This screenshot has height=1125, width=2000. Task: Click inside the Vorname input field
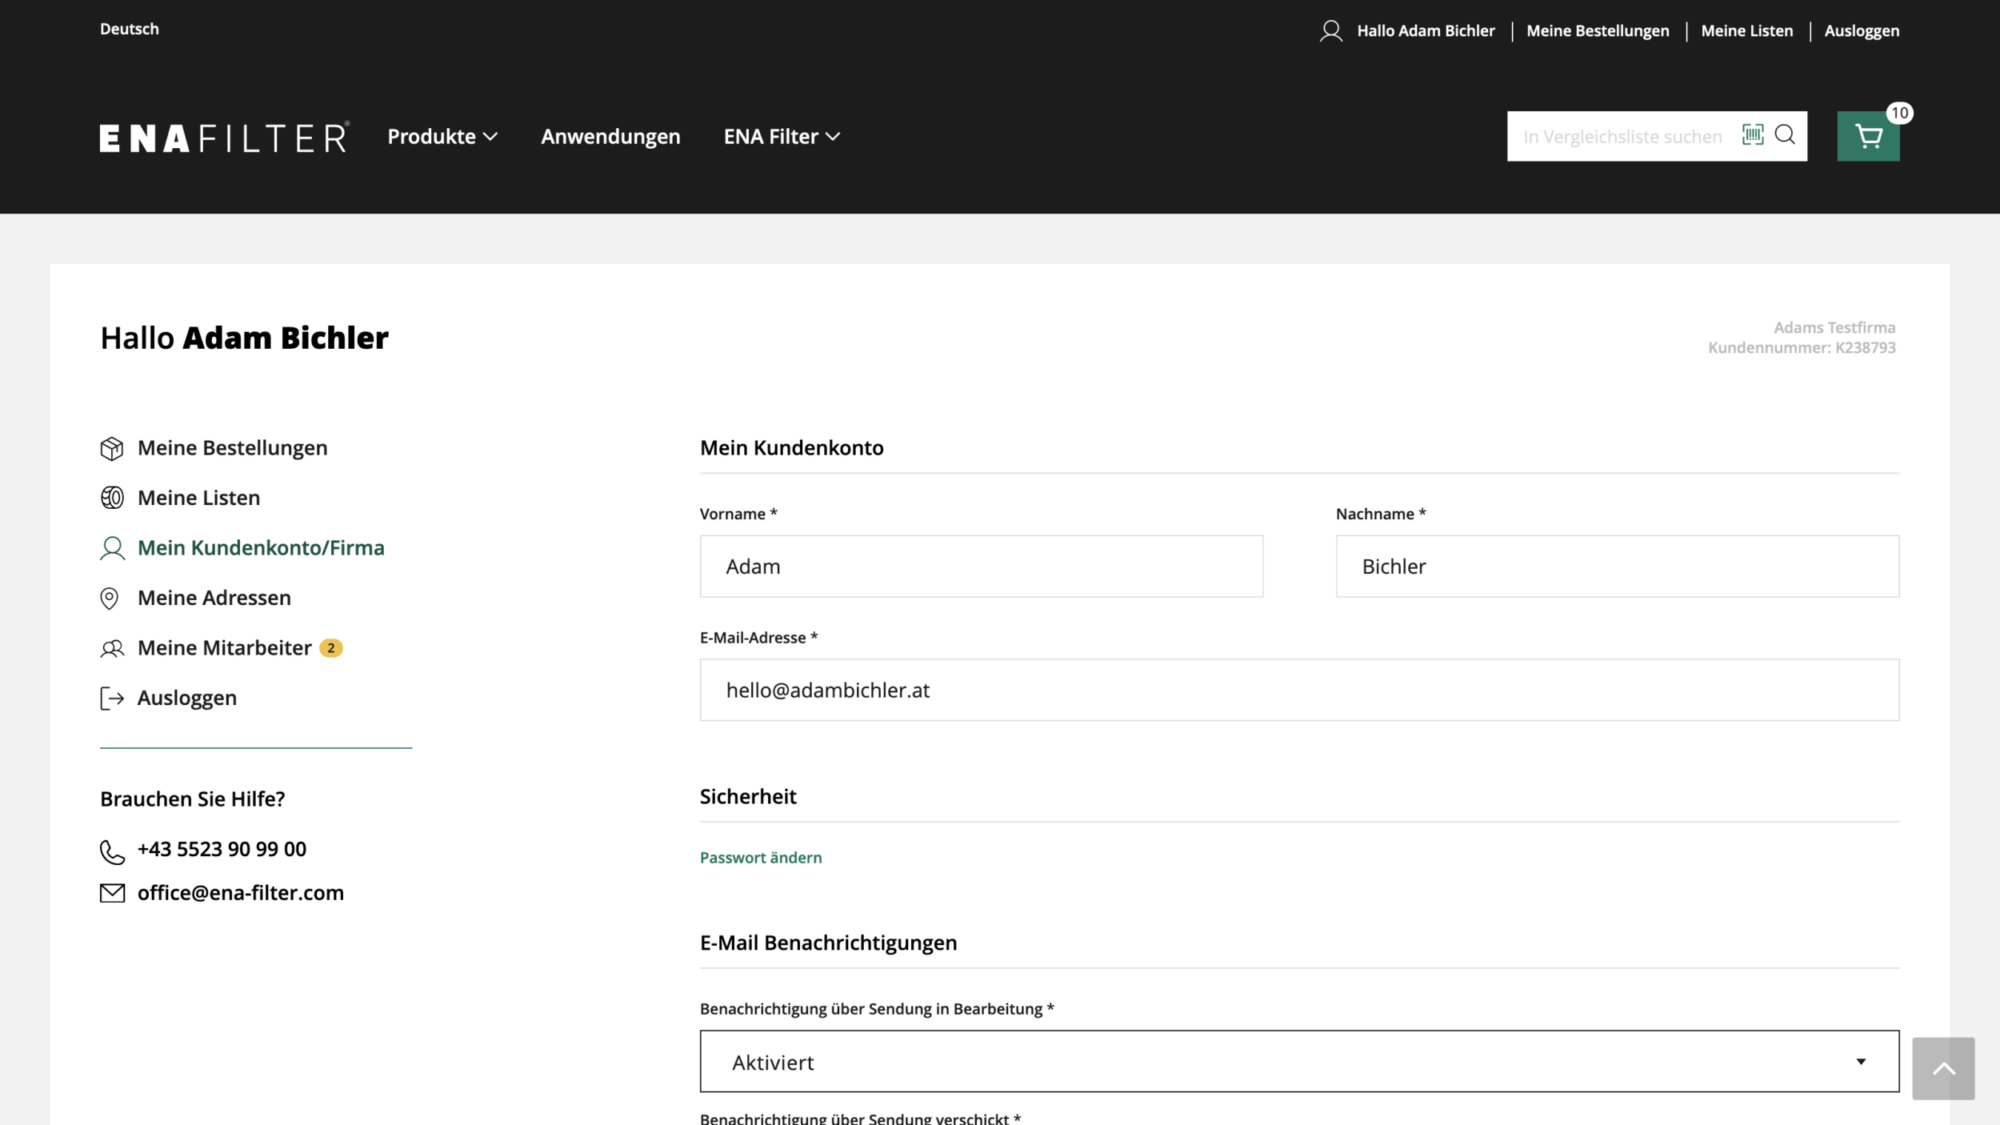pyautogui.click(x=981, y=566)
